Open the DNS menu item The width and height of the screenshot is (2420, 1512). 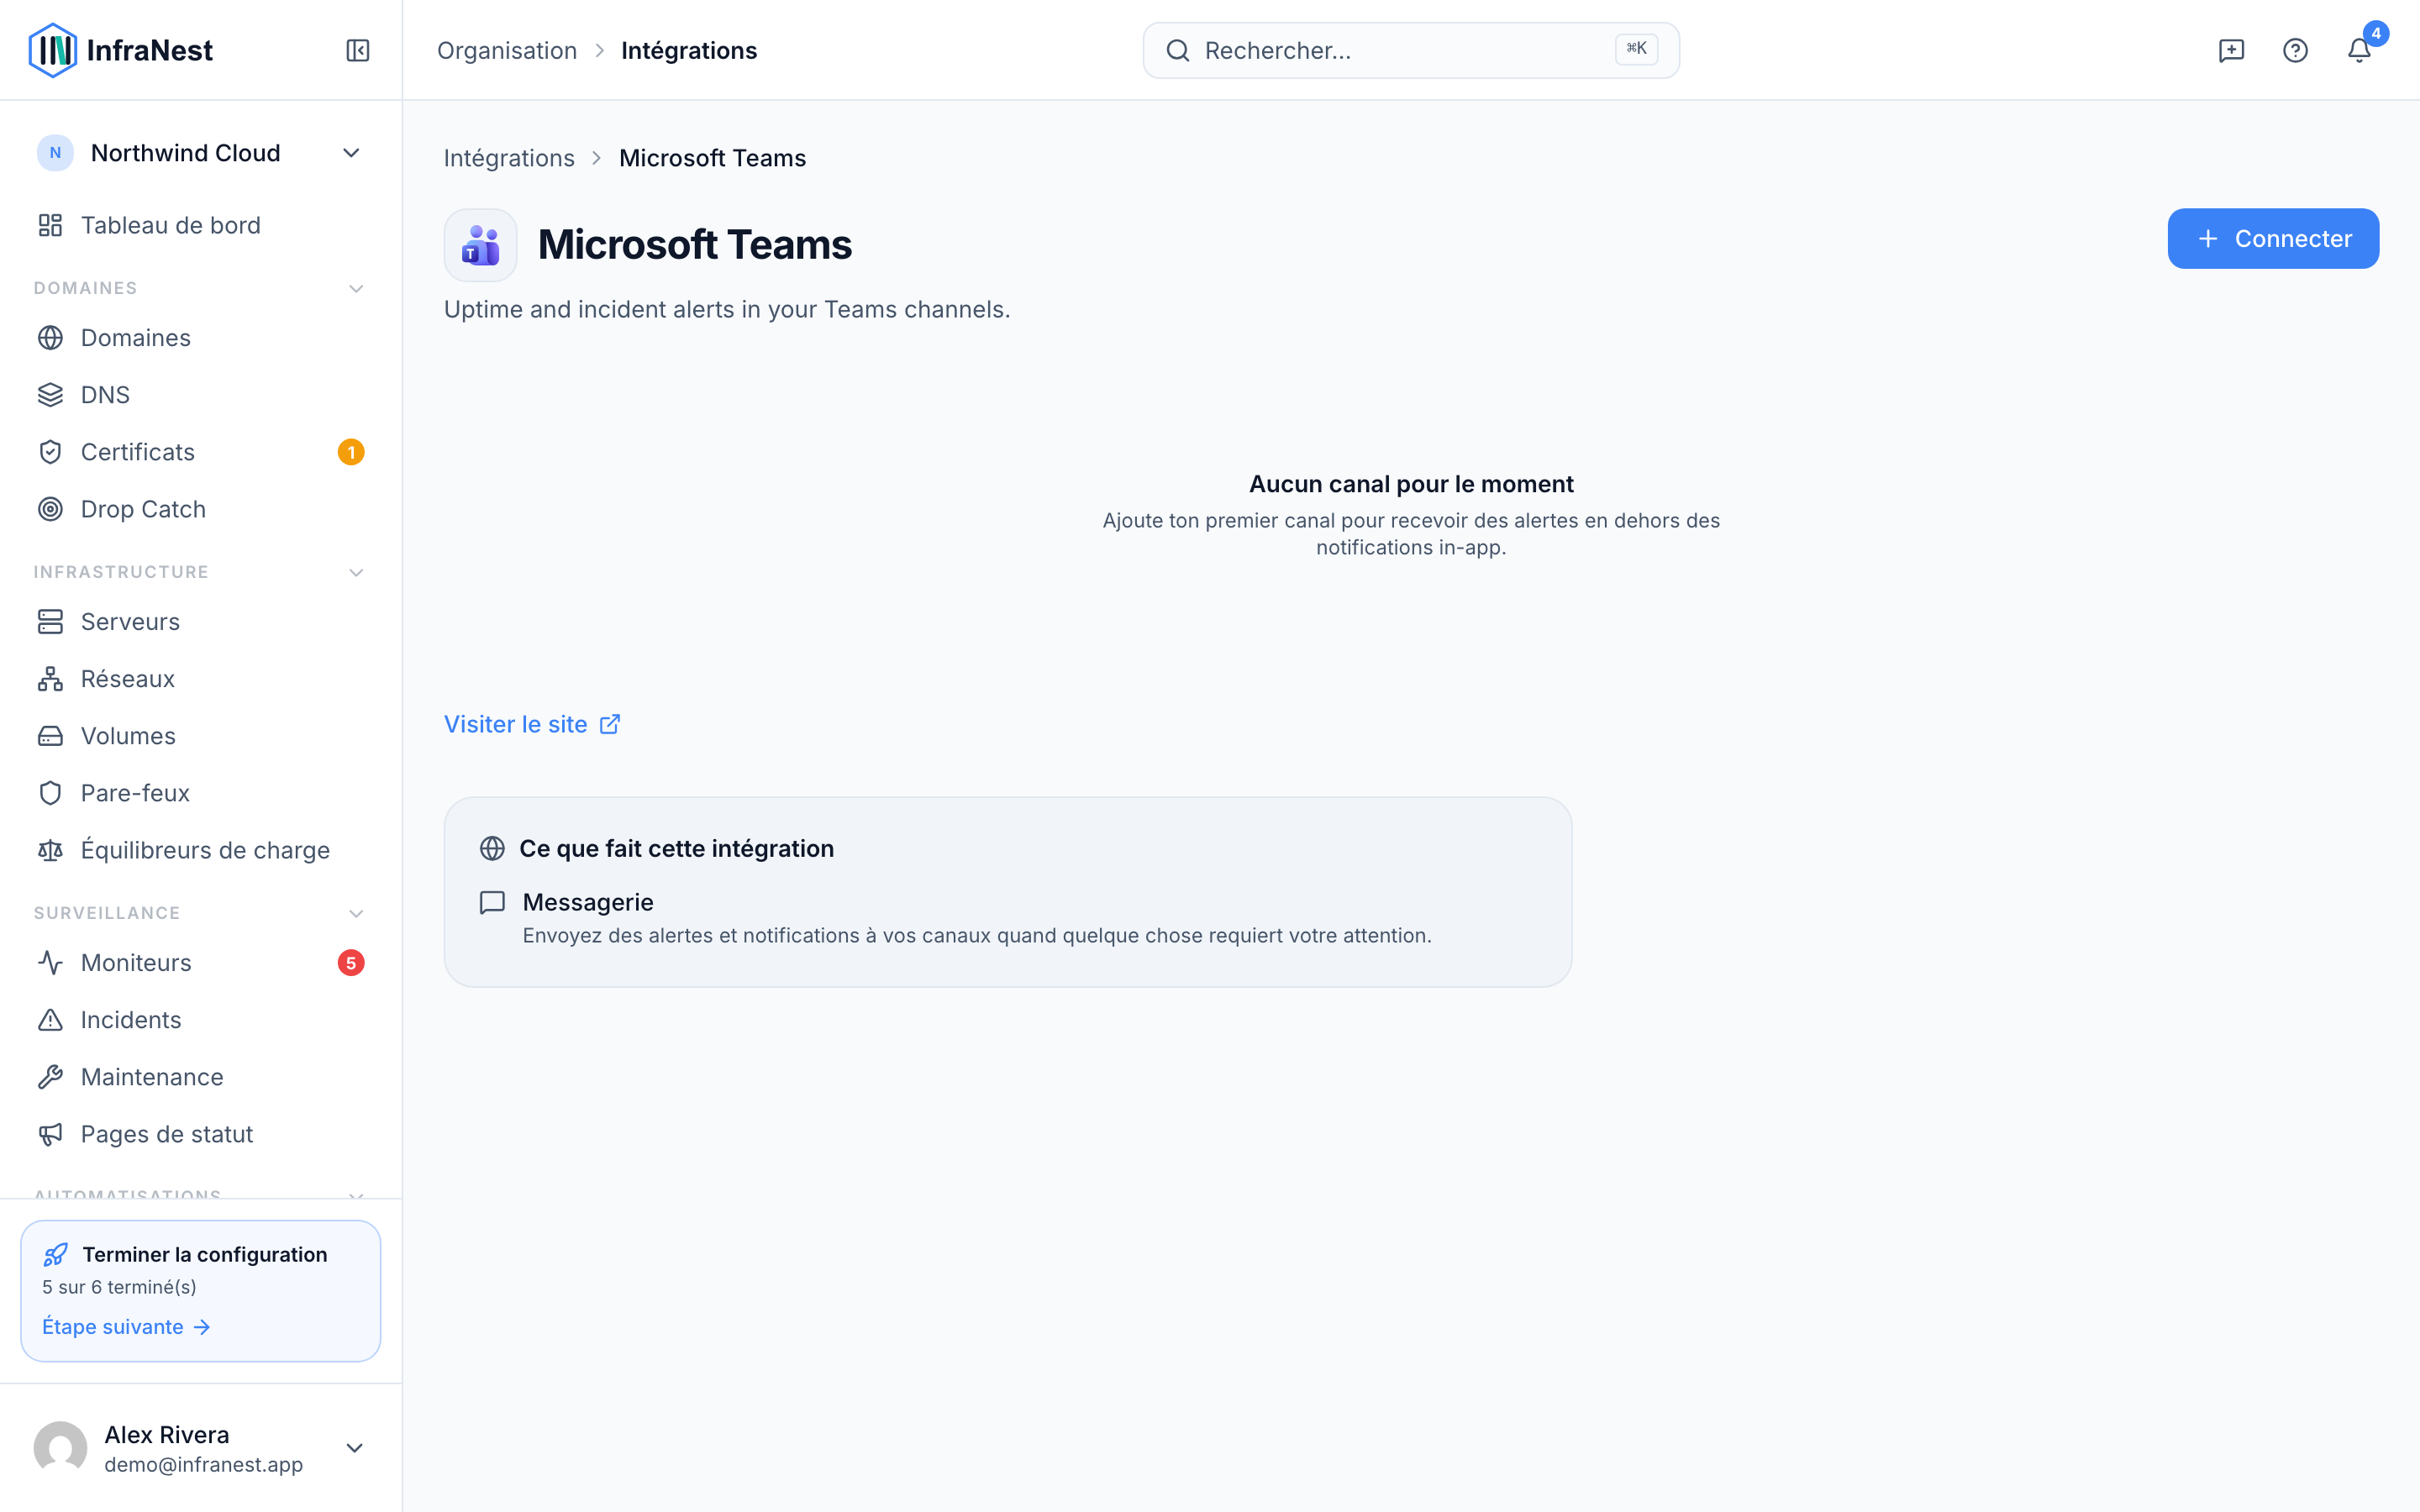tap(200, 395)
